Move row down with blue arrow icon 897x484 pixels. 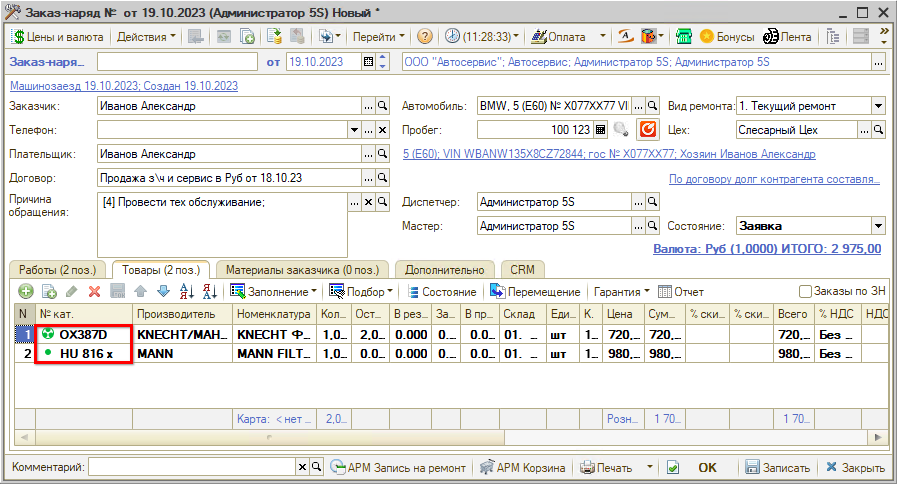(x=164, y=292)
